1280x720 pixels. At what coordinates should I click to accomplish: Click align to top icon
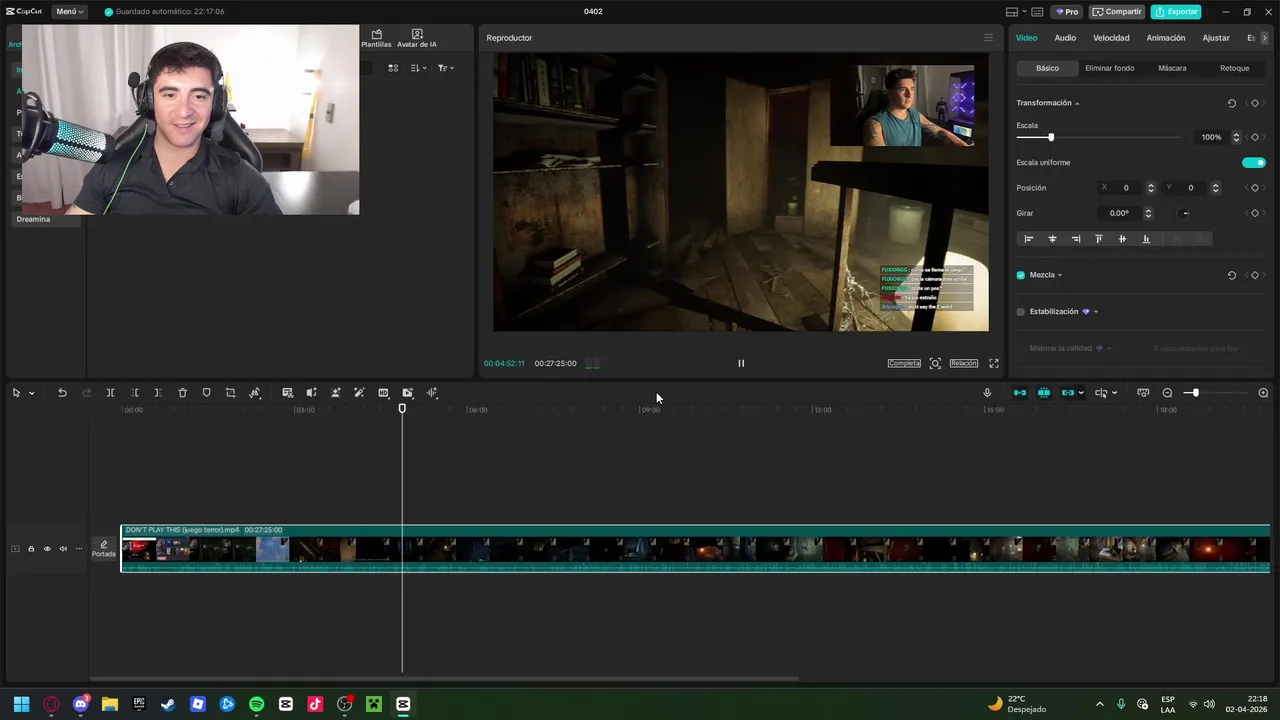pos(1098,239)
